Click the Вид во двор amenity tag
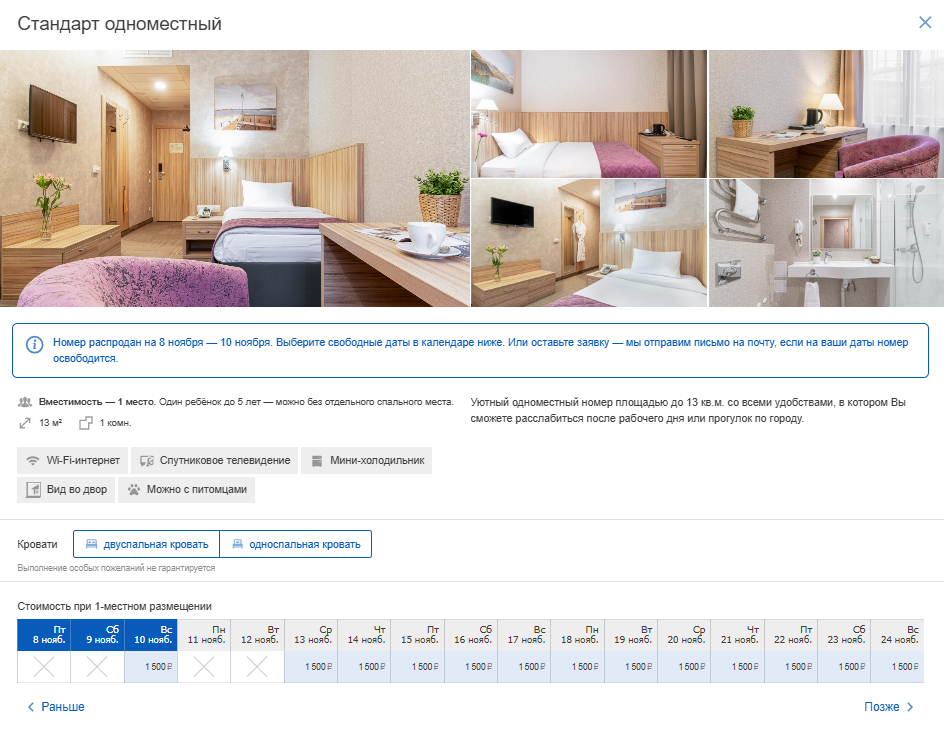The image size is (944, 735). click(x=66, y=490)
